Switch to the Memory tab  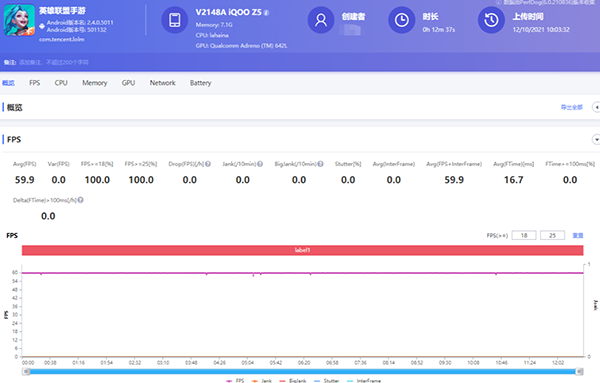[x=95, y=83]
